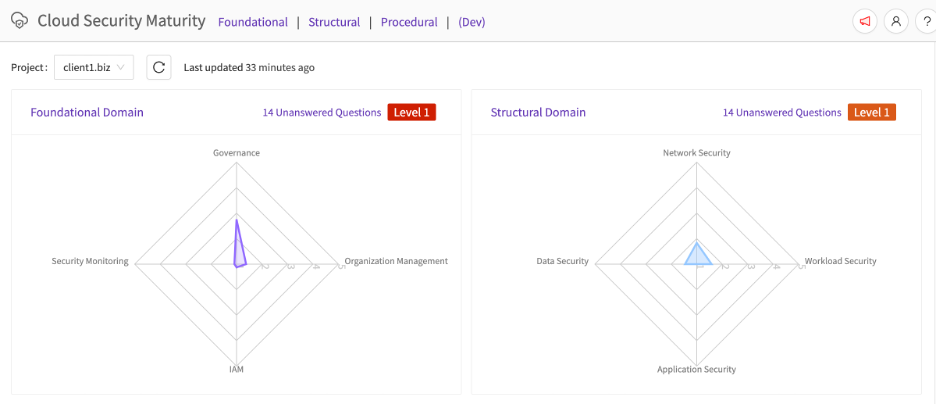The image size is (936, 404).
Task: Click the refresh icon button
Action: (159, 67)
